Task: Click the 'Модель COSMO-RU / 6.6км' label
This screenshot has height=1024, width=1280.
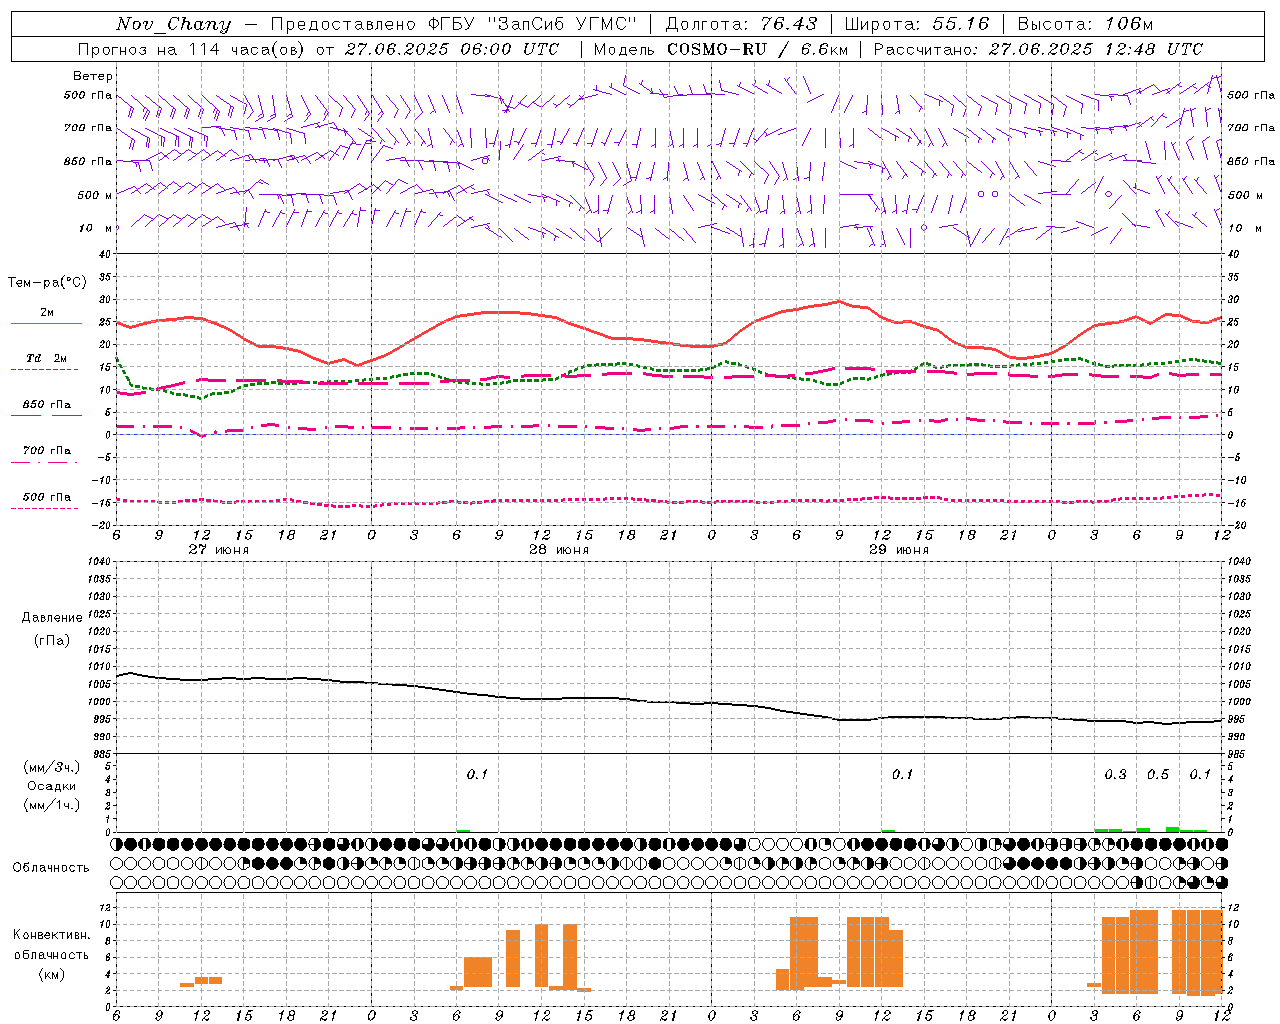Action: click(721, 49)
